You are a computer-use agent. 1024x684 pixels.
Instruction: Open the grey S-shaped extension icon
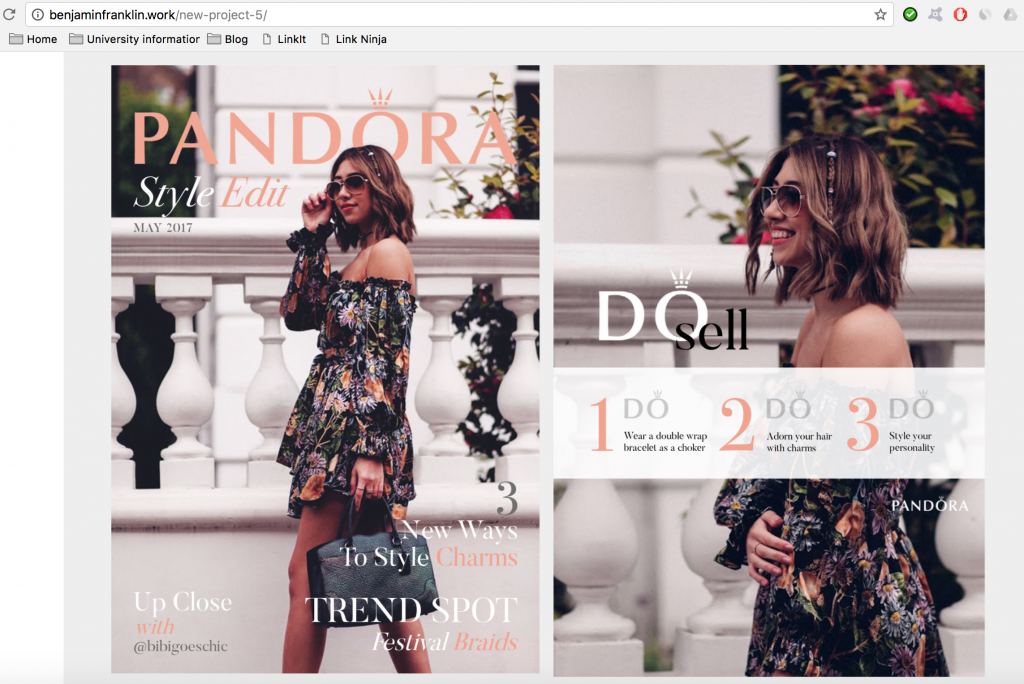985,14
